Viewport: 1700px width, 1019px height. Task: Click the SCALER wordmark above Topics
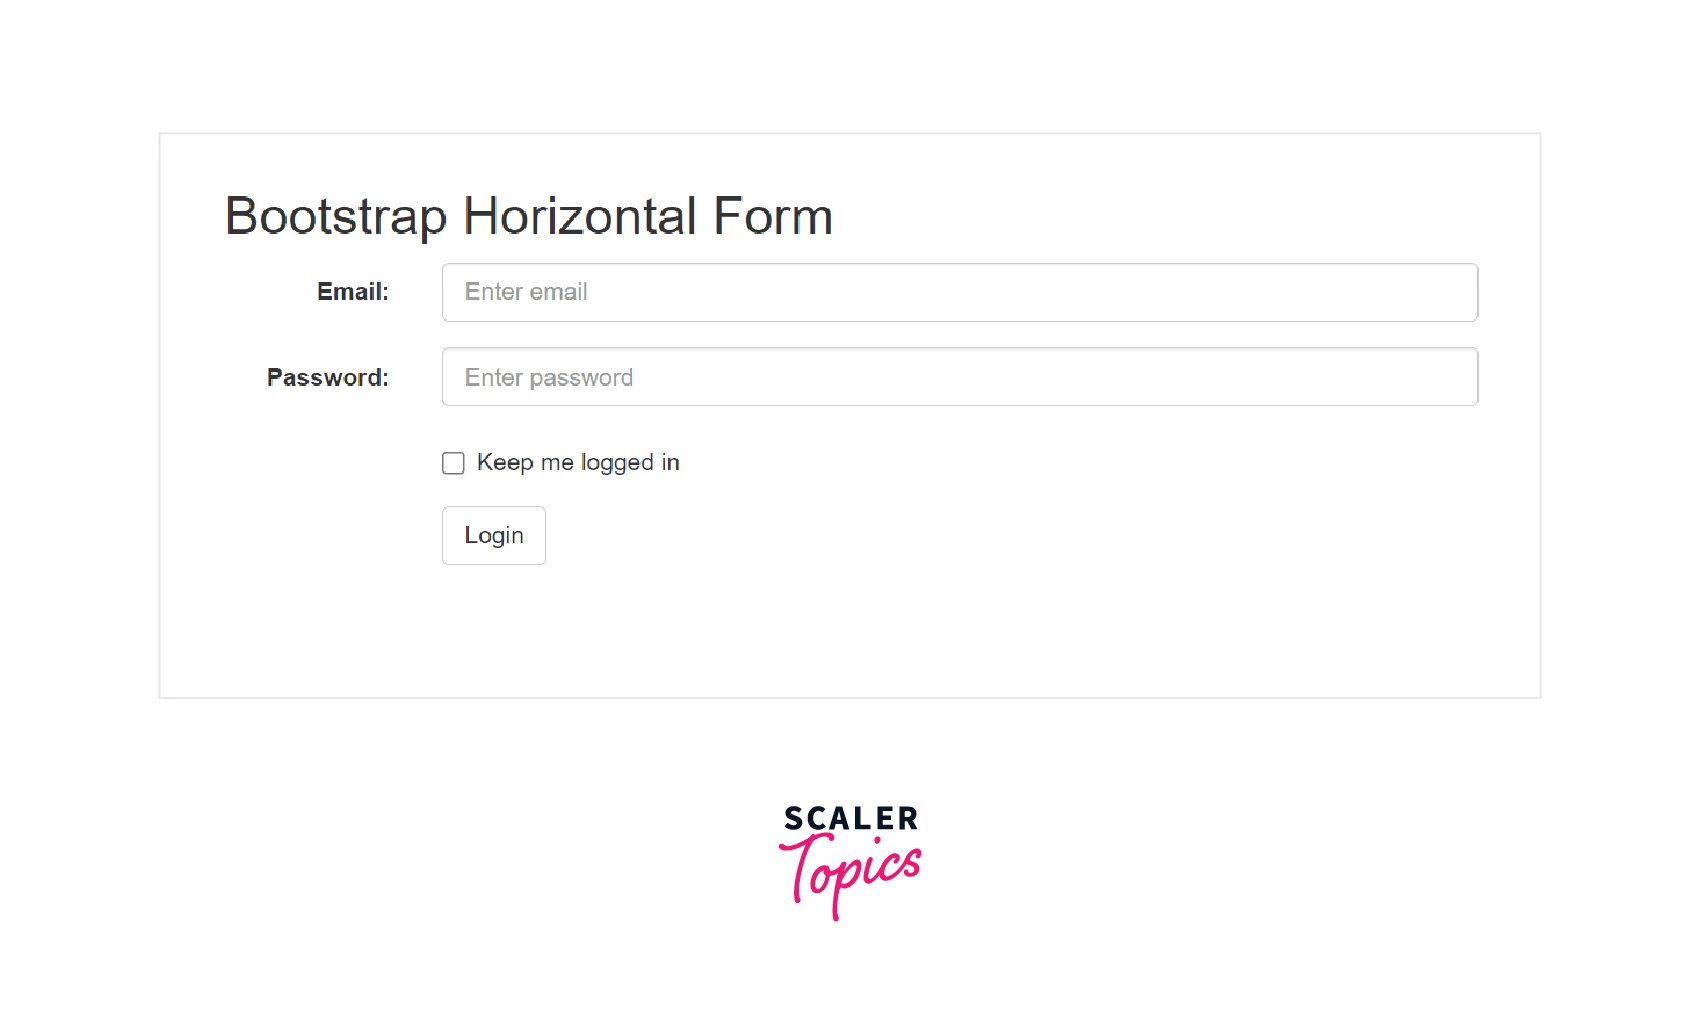click(x=849, y=820)
